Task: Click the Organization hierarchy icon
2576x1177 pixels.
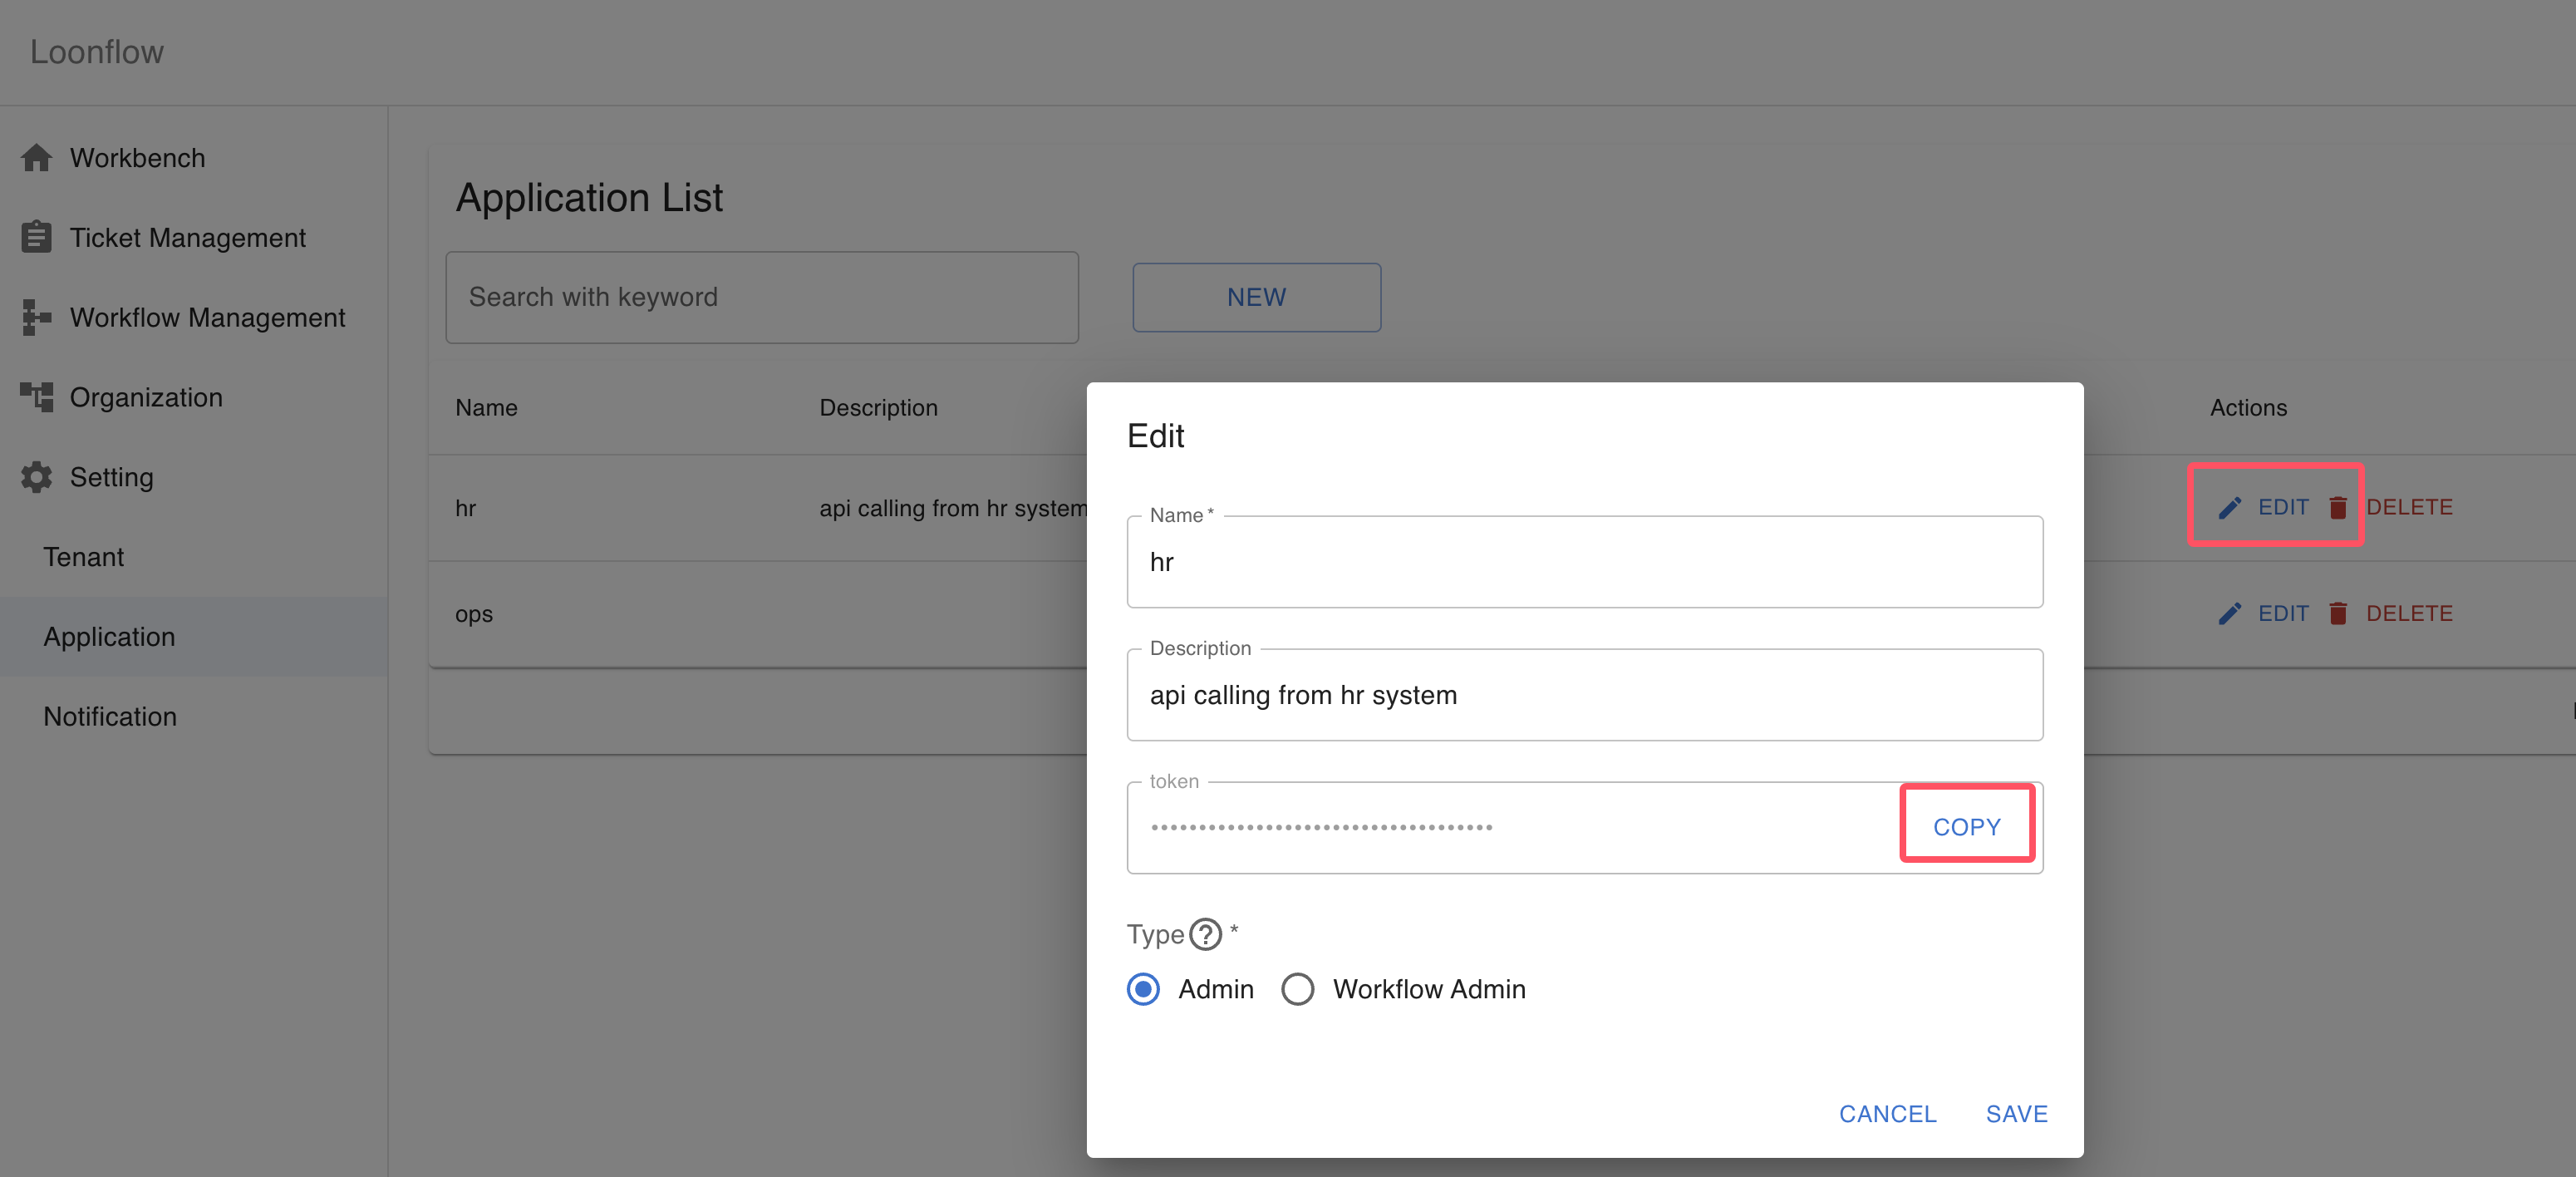Action: [36, 397]
